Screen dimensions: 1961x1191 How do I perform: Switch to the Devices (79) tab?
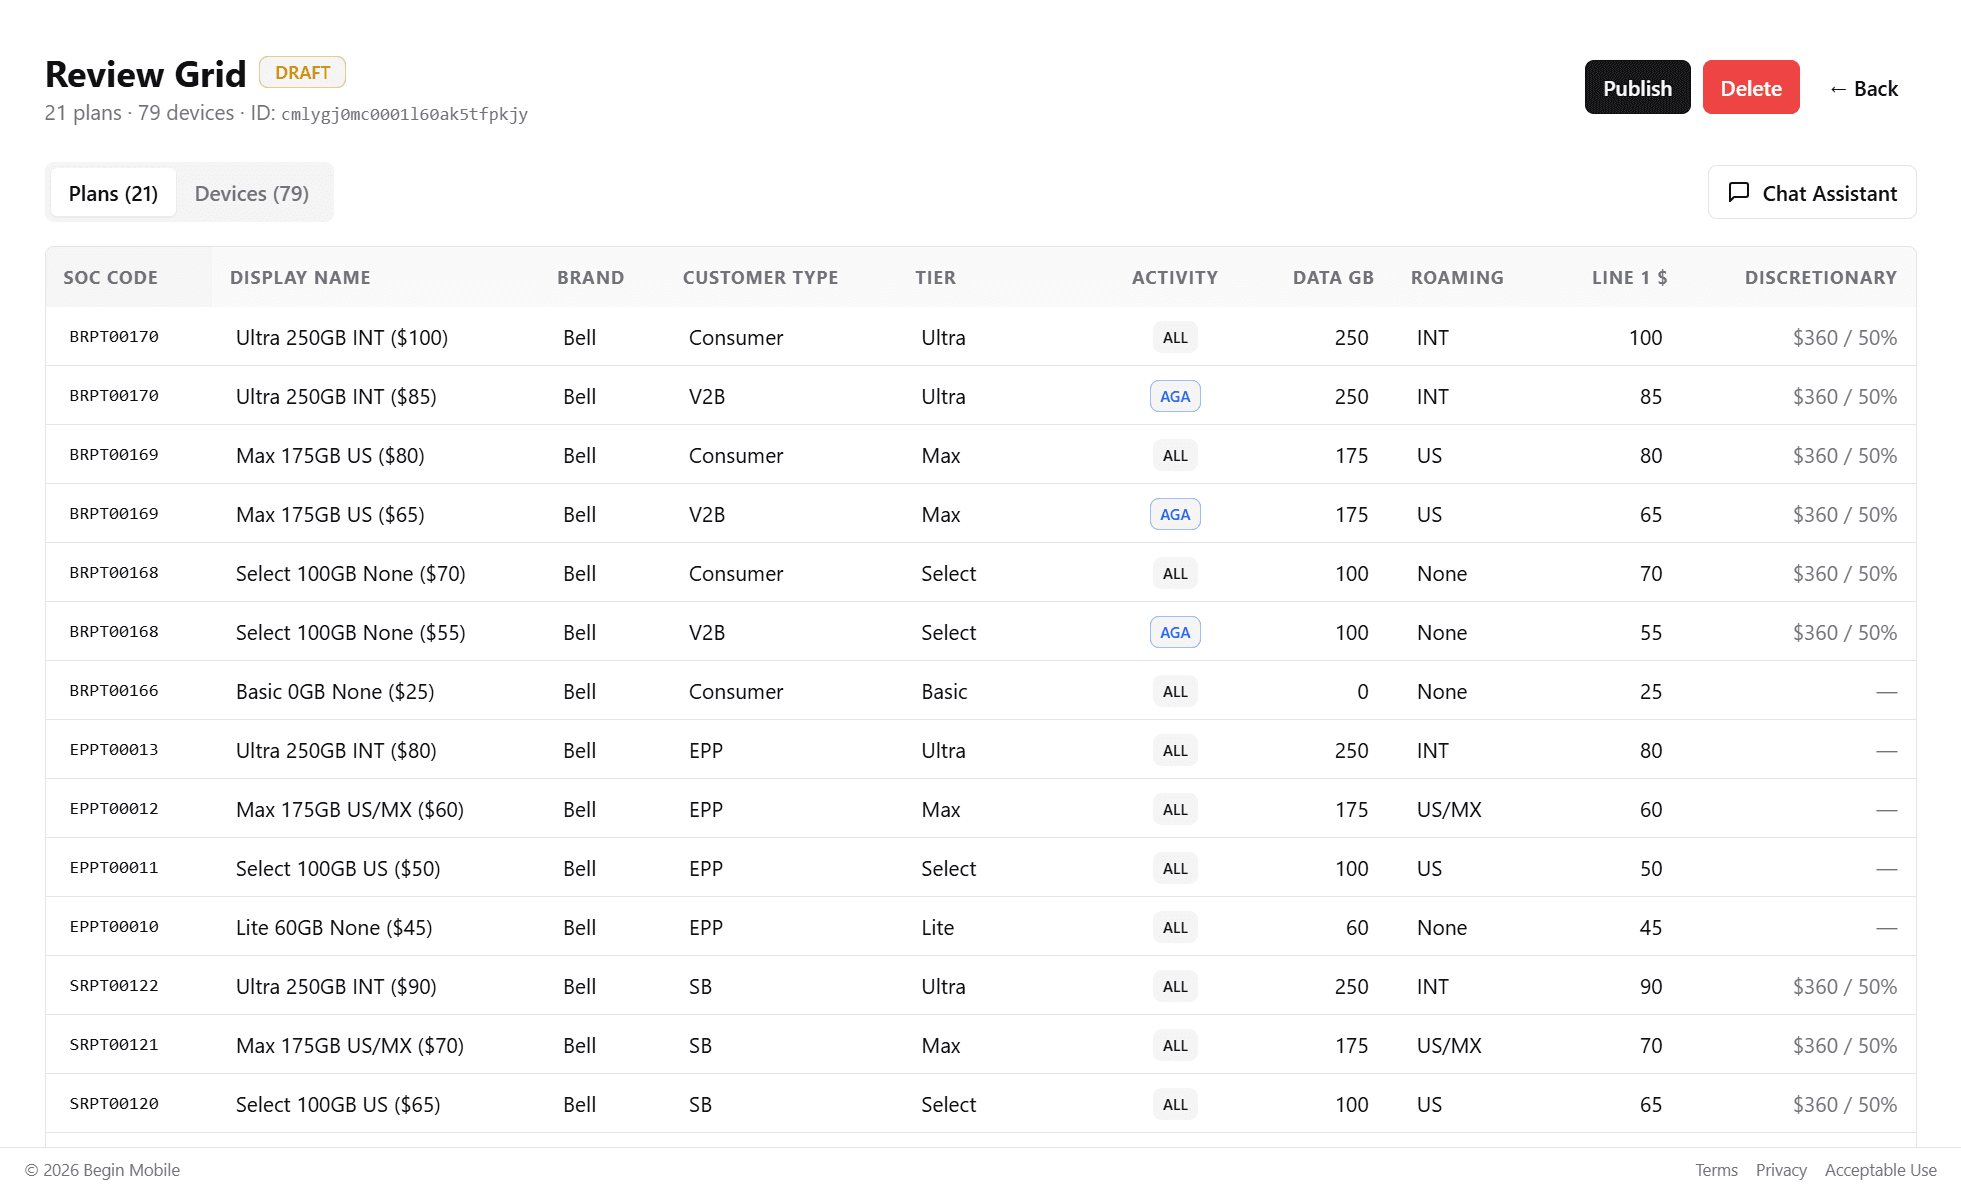[x=252, y=193]
